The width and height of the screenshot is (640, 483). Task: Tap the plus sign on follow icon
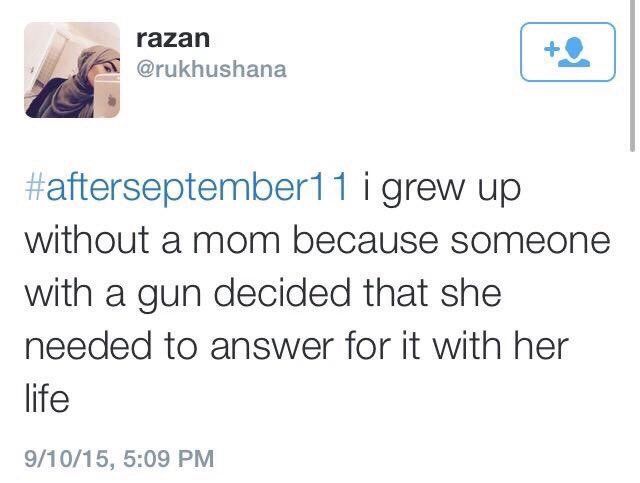549,47
